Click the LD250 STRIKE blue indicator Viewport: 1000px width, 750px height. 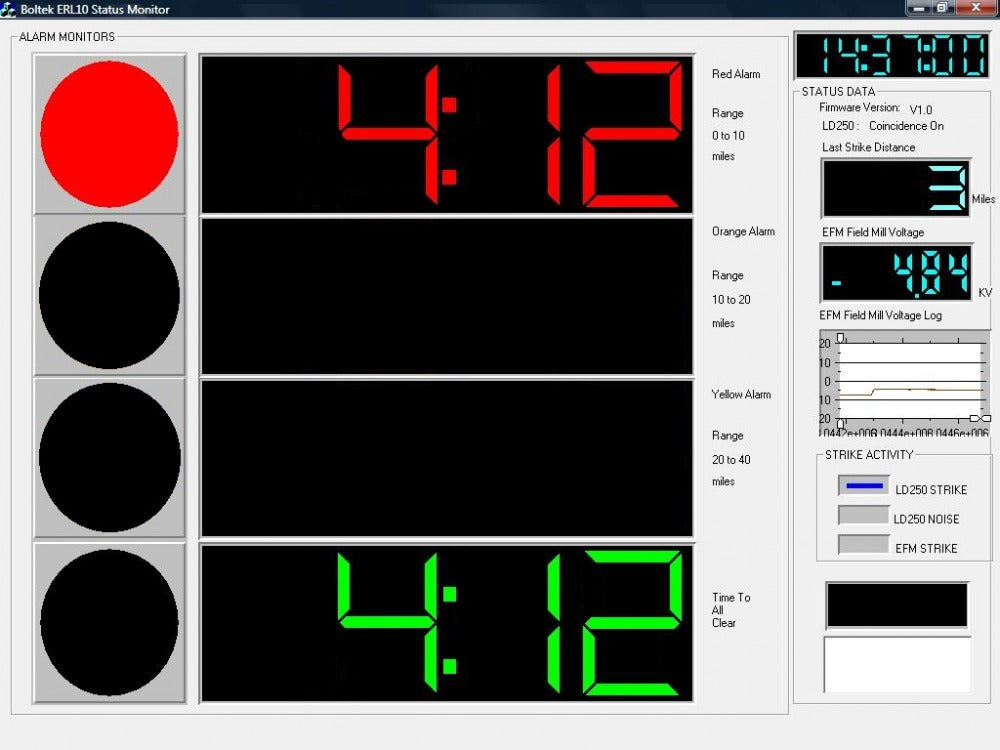click(x=864, y=487)
